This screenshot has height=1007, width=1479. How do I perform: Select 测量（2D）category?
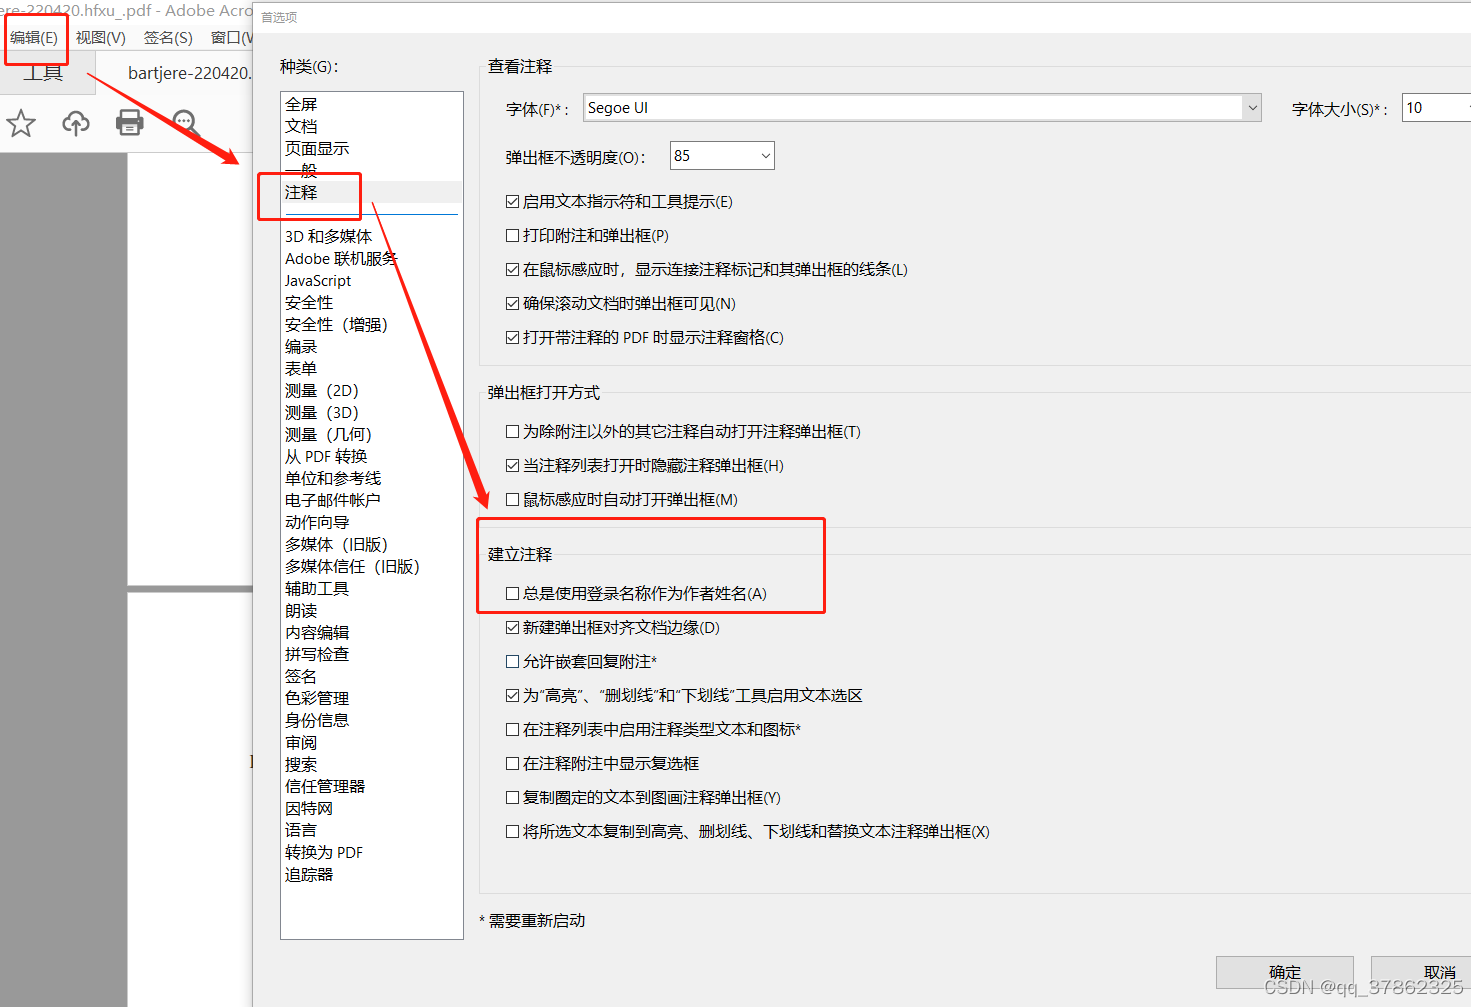(x=322, y=390)
